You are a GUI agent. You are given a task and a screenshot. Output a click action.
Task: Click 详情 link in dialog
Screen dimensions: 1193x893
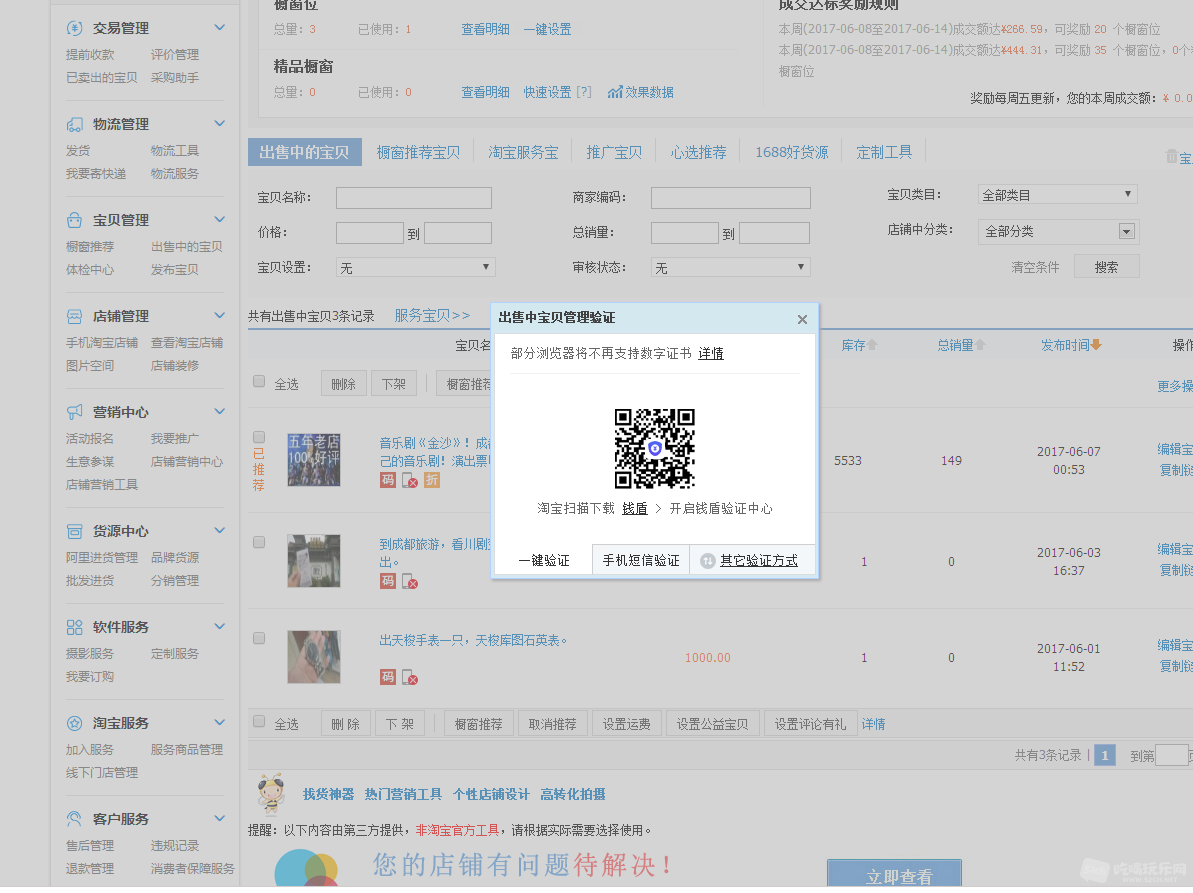[711, 354]
